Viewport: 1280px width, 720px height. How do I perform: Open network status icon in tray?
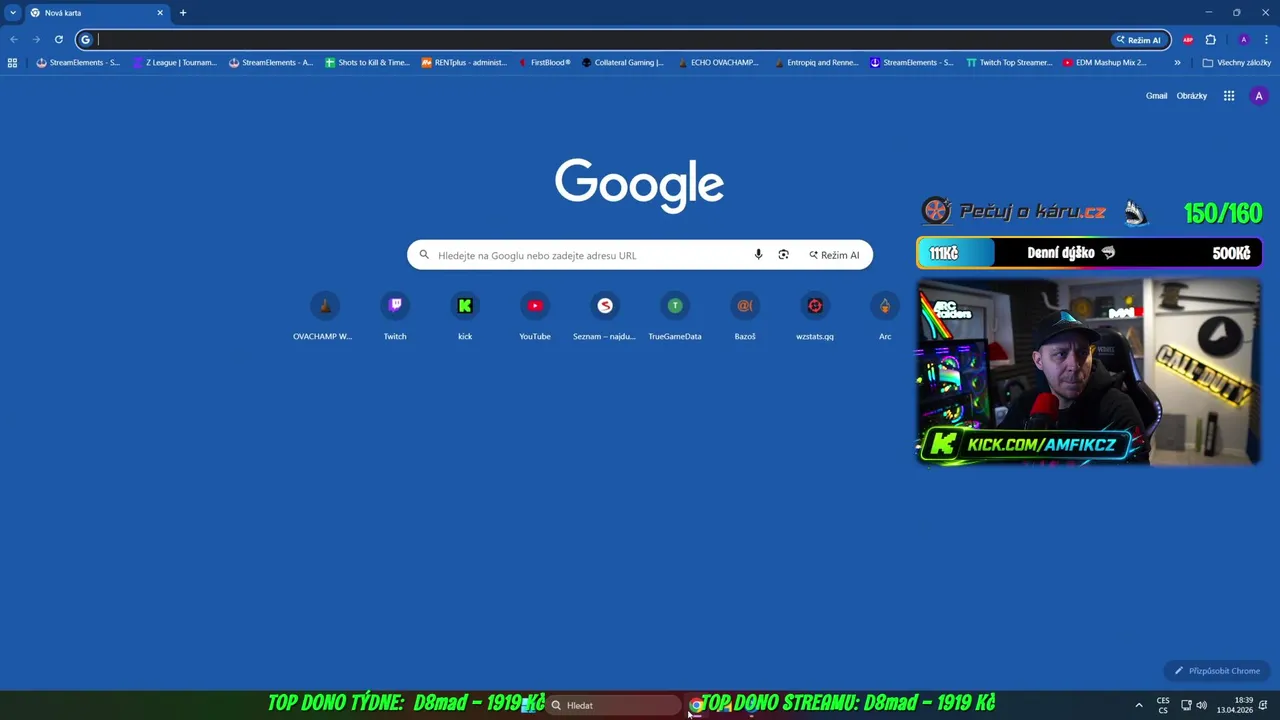click(1187, 705)
